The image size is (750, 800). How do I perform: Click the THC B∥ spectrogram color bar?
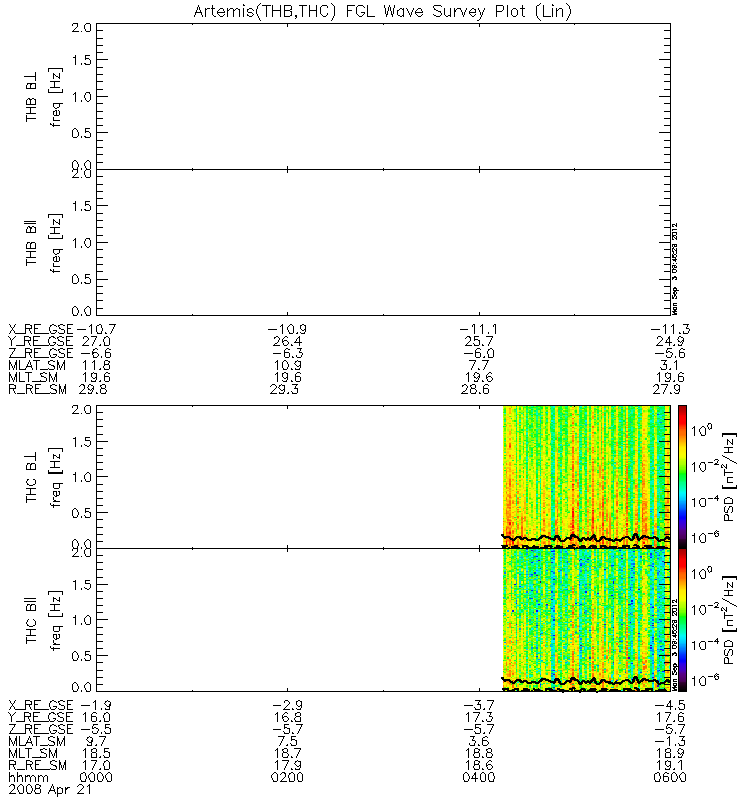click(682, 620)
